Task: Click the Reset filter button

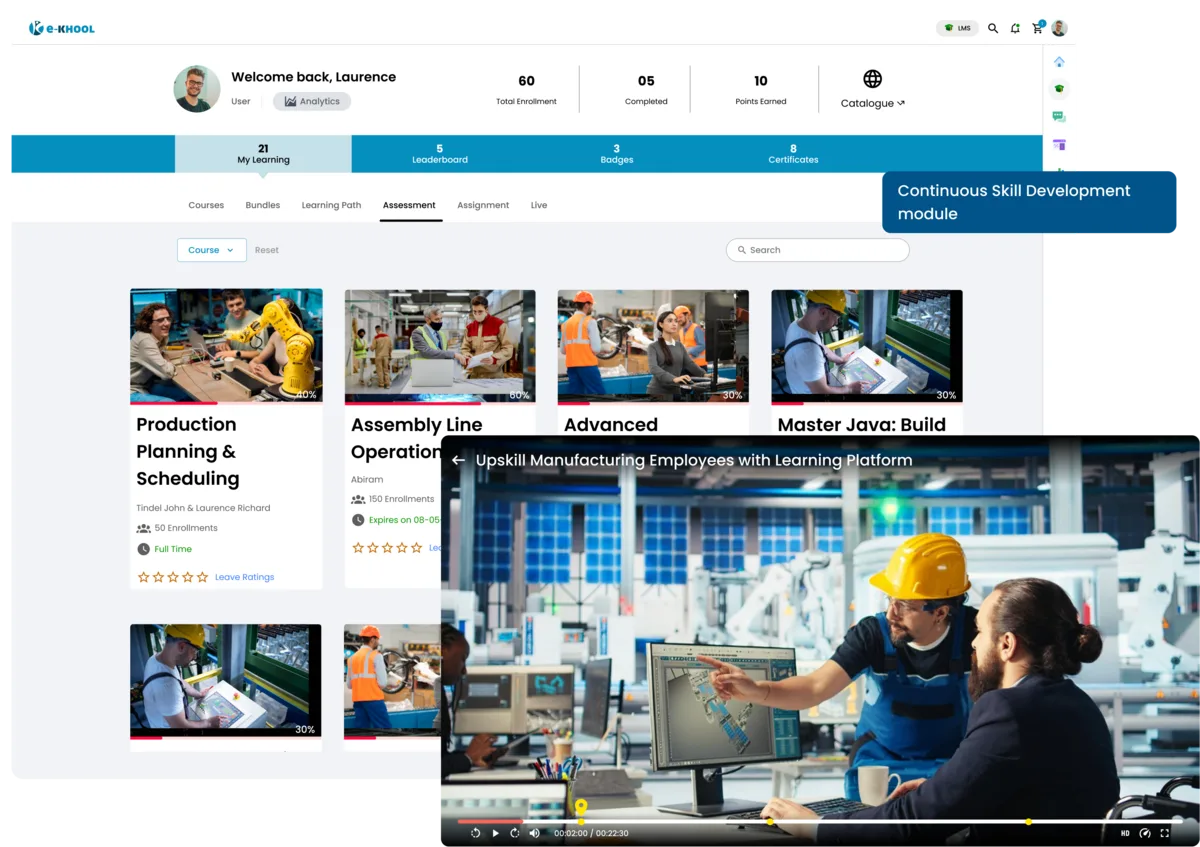Action: pyautogui.click(x=266, y=250)
